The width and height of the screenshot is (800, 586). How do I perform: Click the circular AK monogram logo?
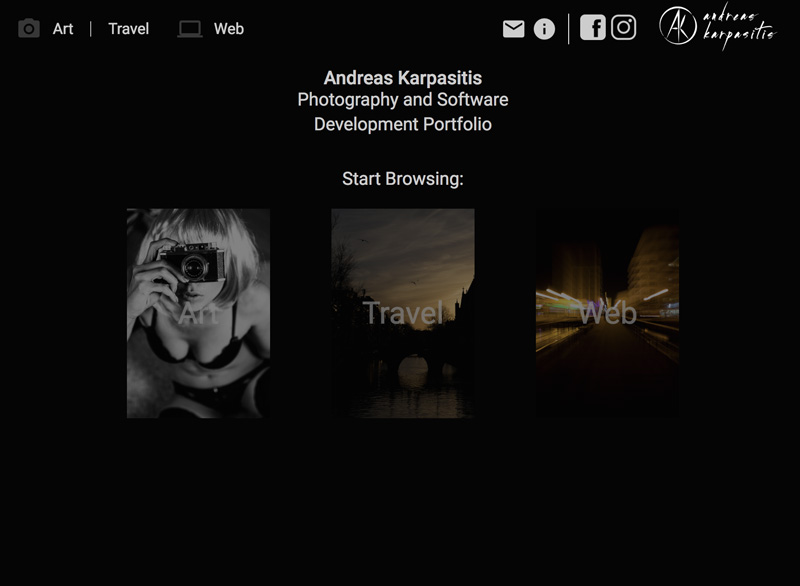[x=677, y=25]
